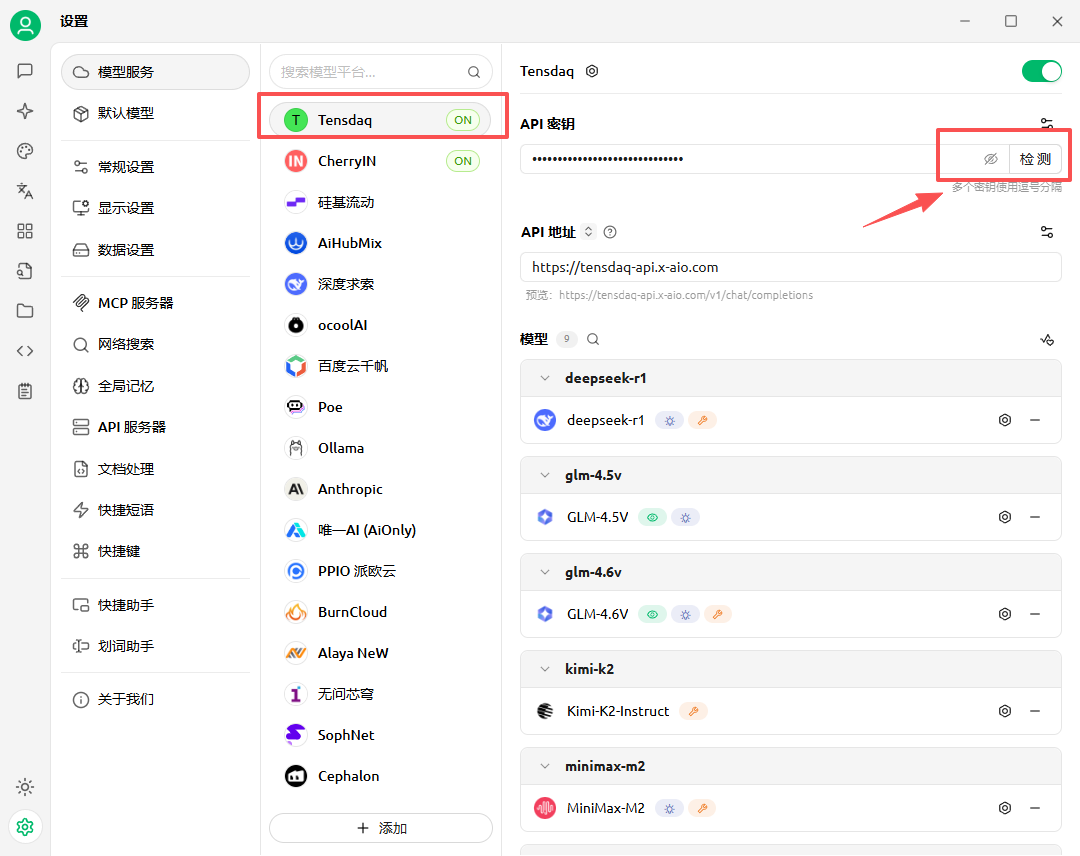The image size is (1080, 856).
Task: Open the mini apps grid sidebar icon
Action: (x=25, y=231)
